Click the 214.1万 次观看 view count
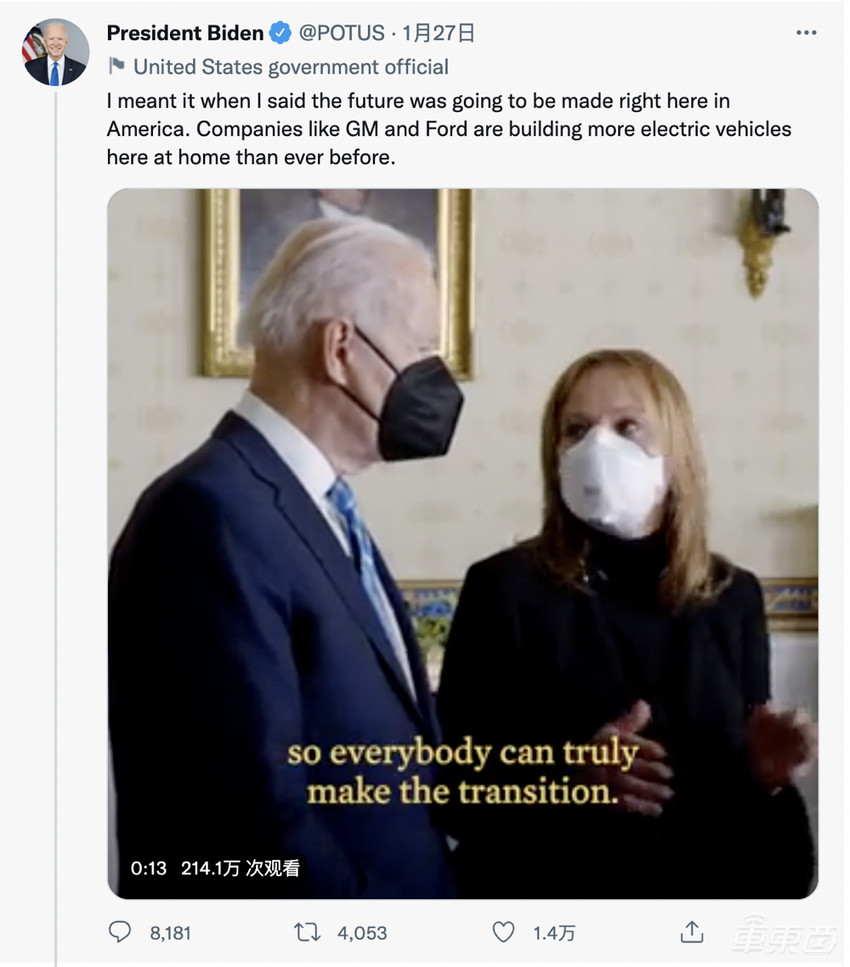 point(240,868)
